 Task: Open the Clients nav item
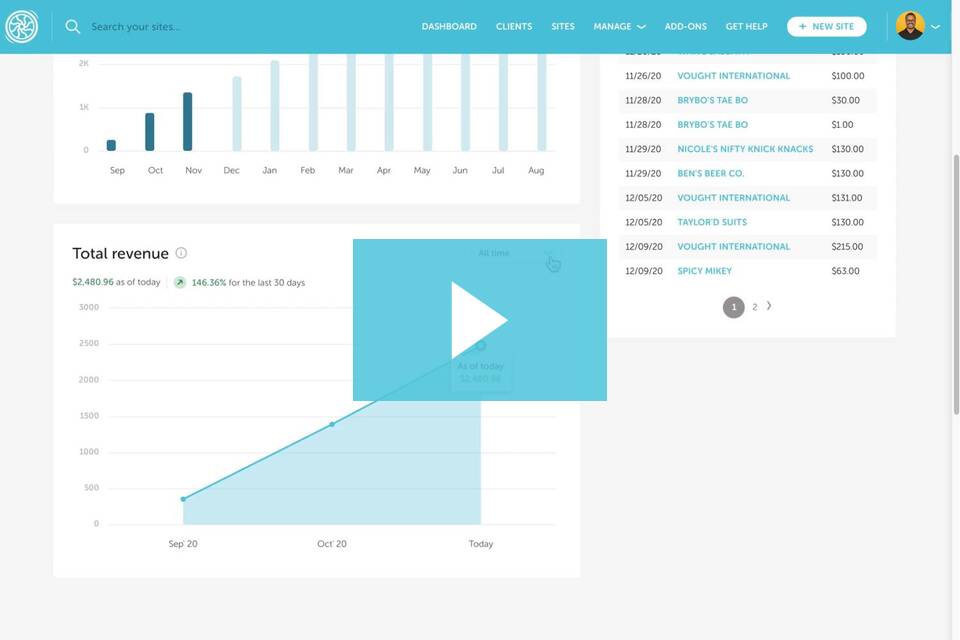514,26
